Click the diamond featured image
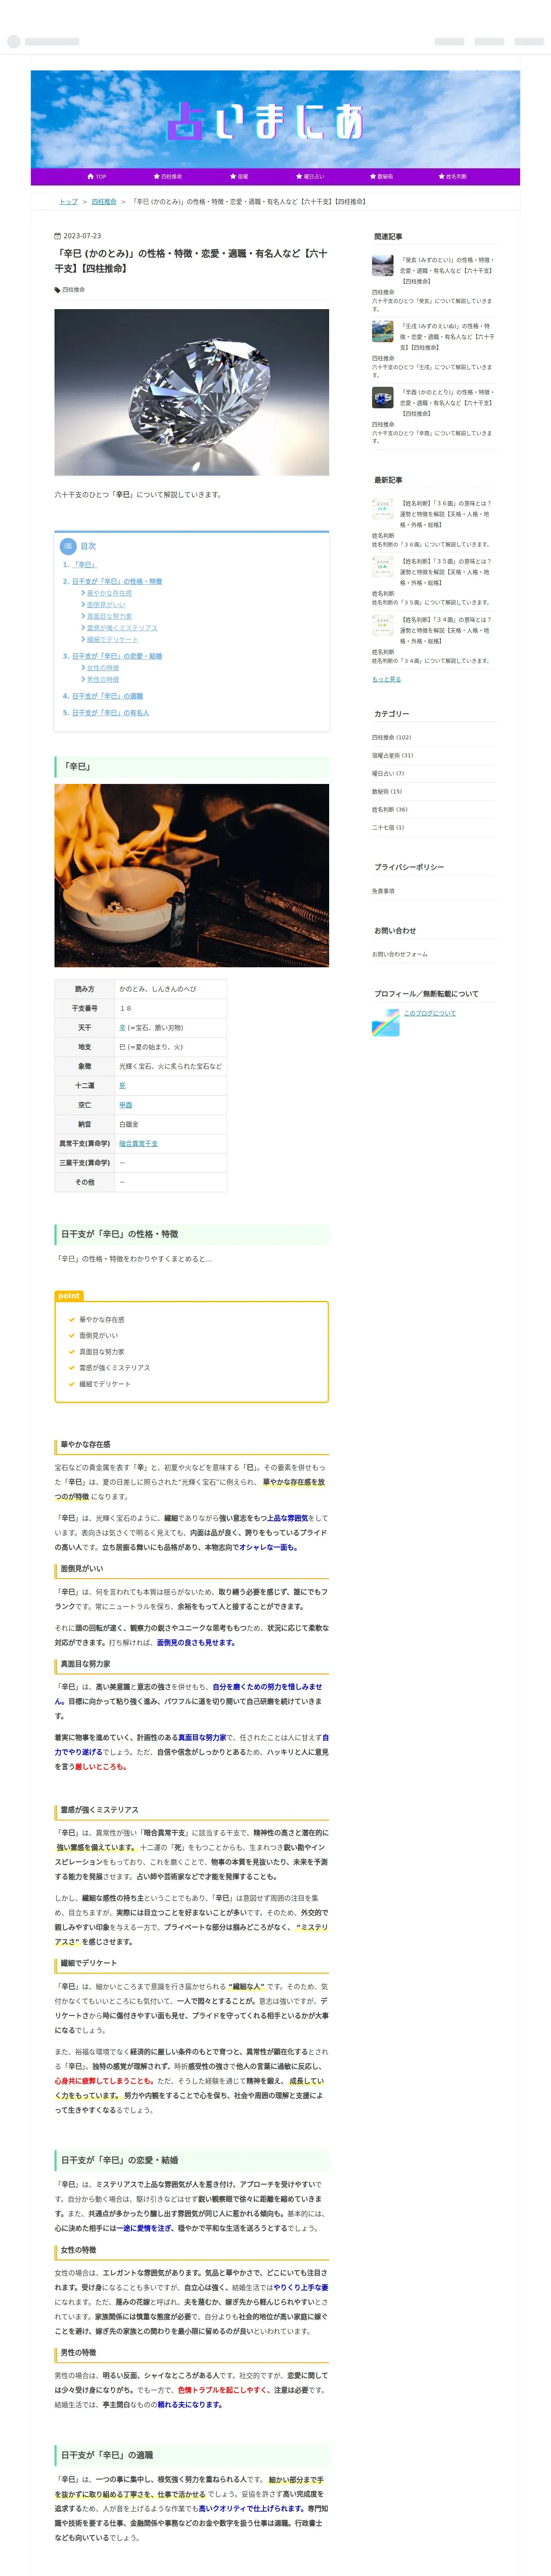 (x=191, y=392)
